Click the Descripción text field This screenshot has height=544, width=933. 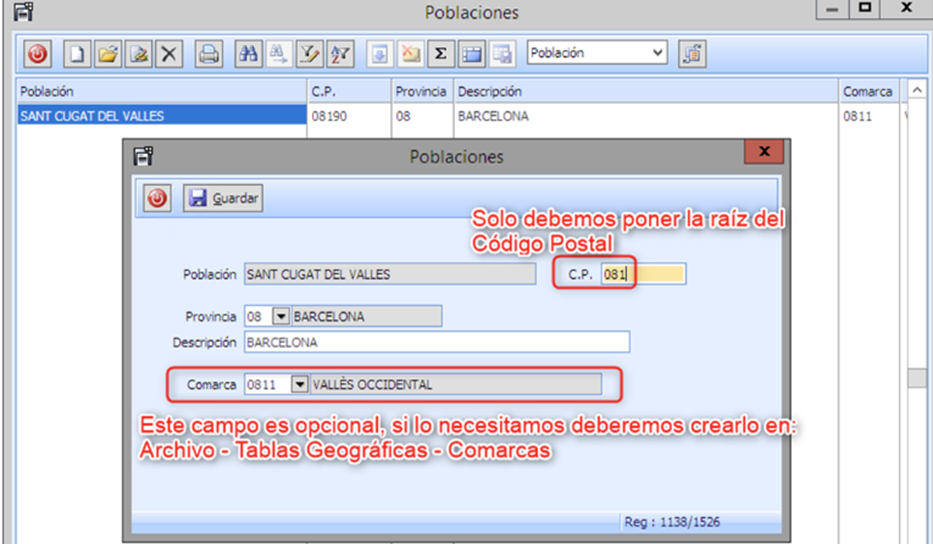[436, 342]
